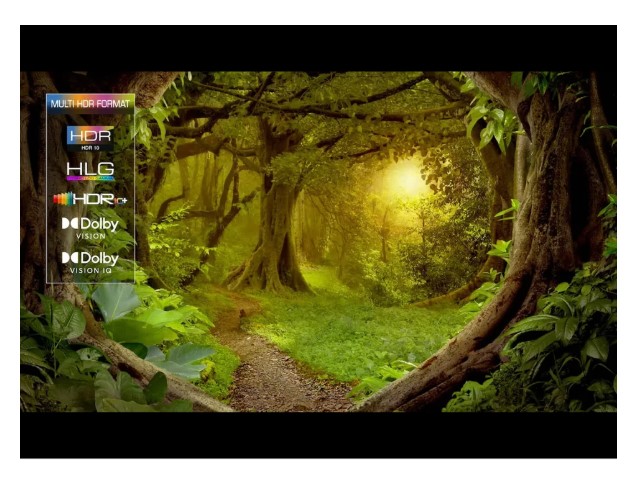Select the Dolby Vision logo
Image resolution: width=637 pixels, height=483 pixels.
pos(90,227)
